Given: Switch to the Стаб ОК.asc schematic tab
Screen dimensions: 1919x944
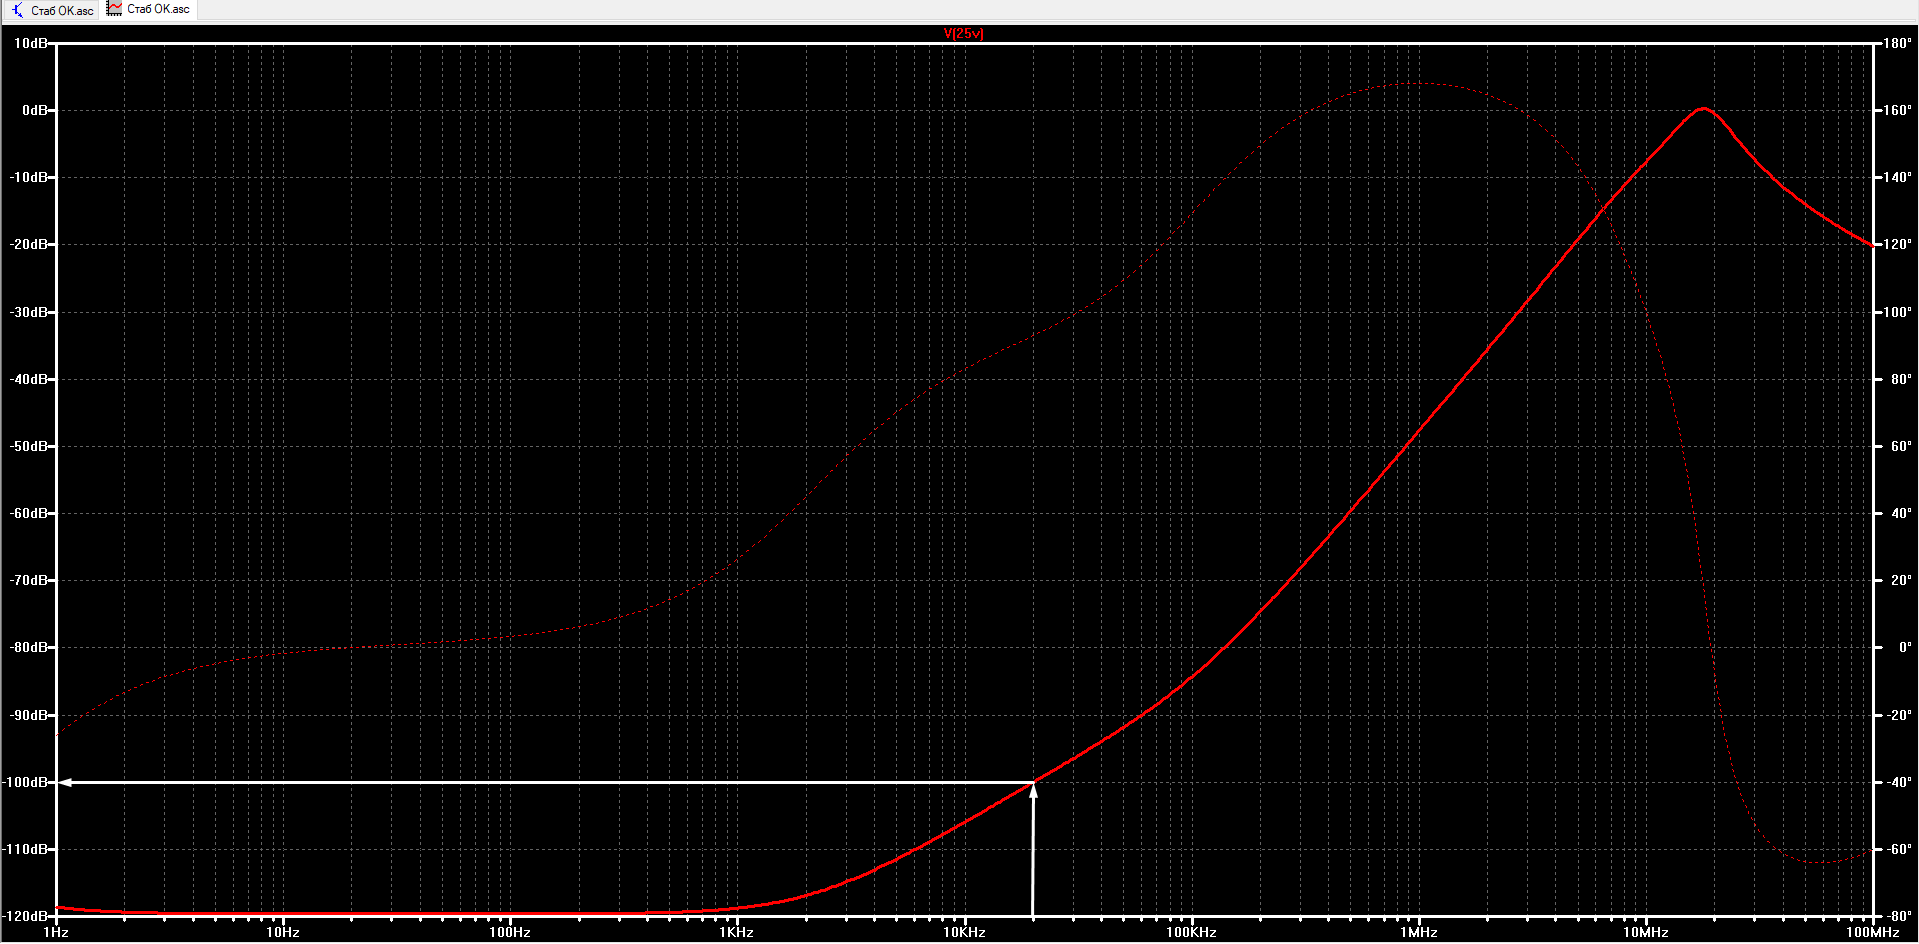Looking at the screenshot, I should pyautogui.click(x=53, y=10).
